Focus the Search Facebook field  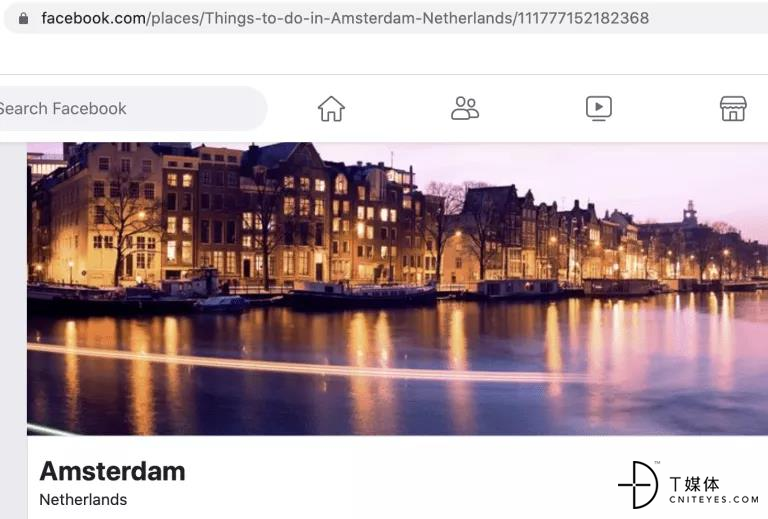point(131,108)
